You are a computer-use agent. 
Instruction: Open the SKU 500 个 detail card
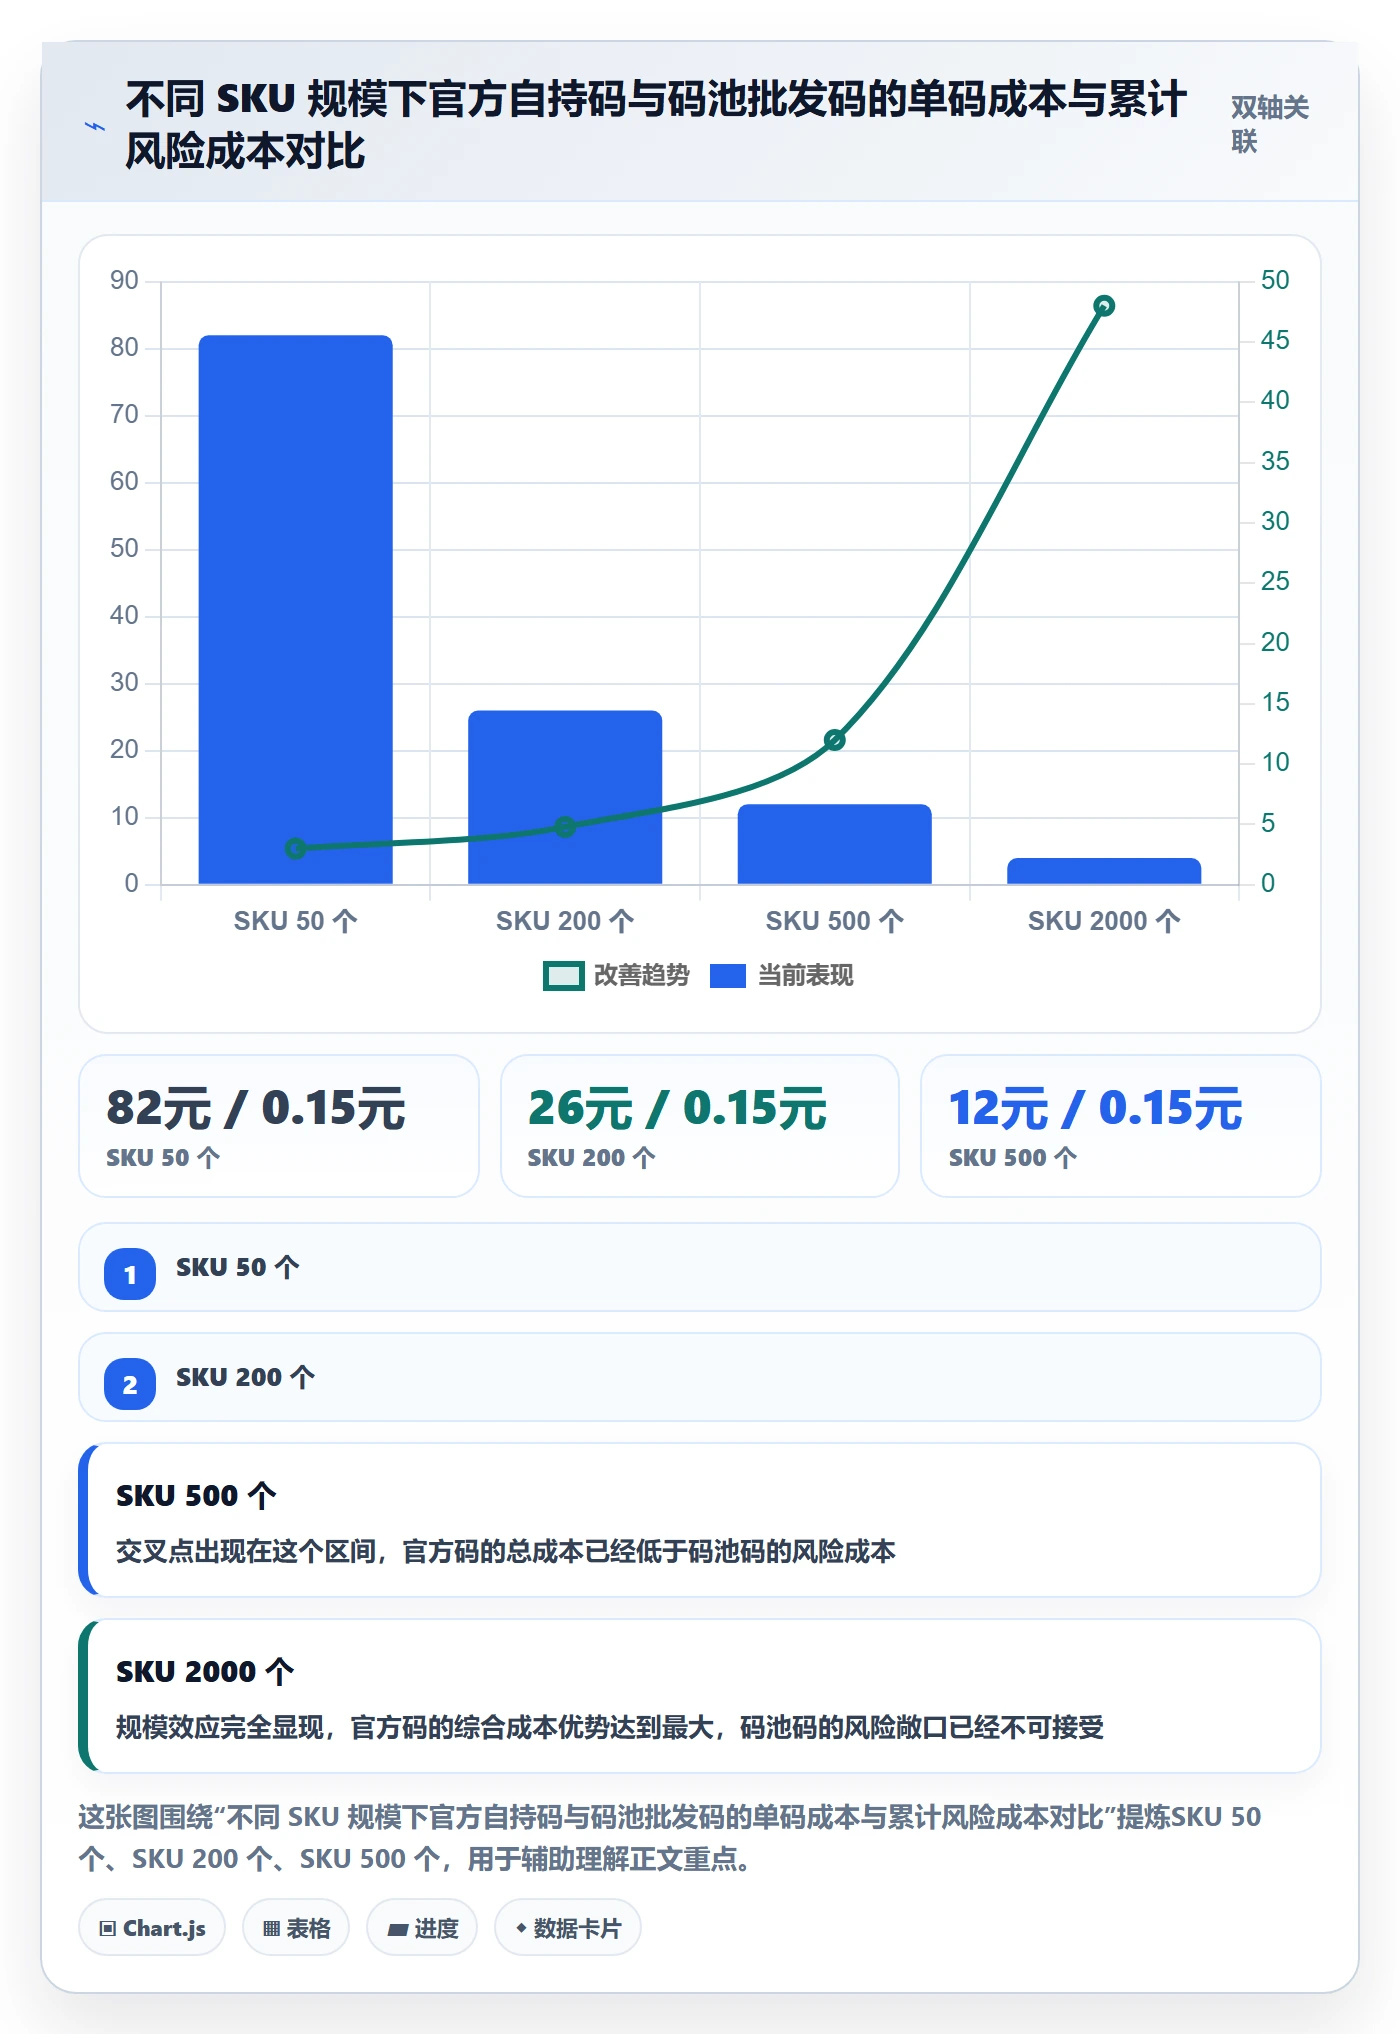[700, 1520]
